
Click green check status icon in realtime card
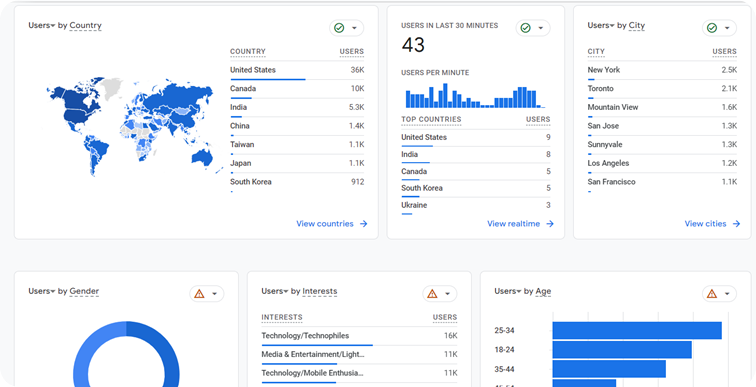click(526, 28)
